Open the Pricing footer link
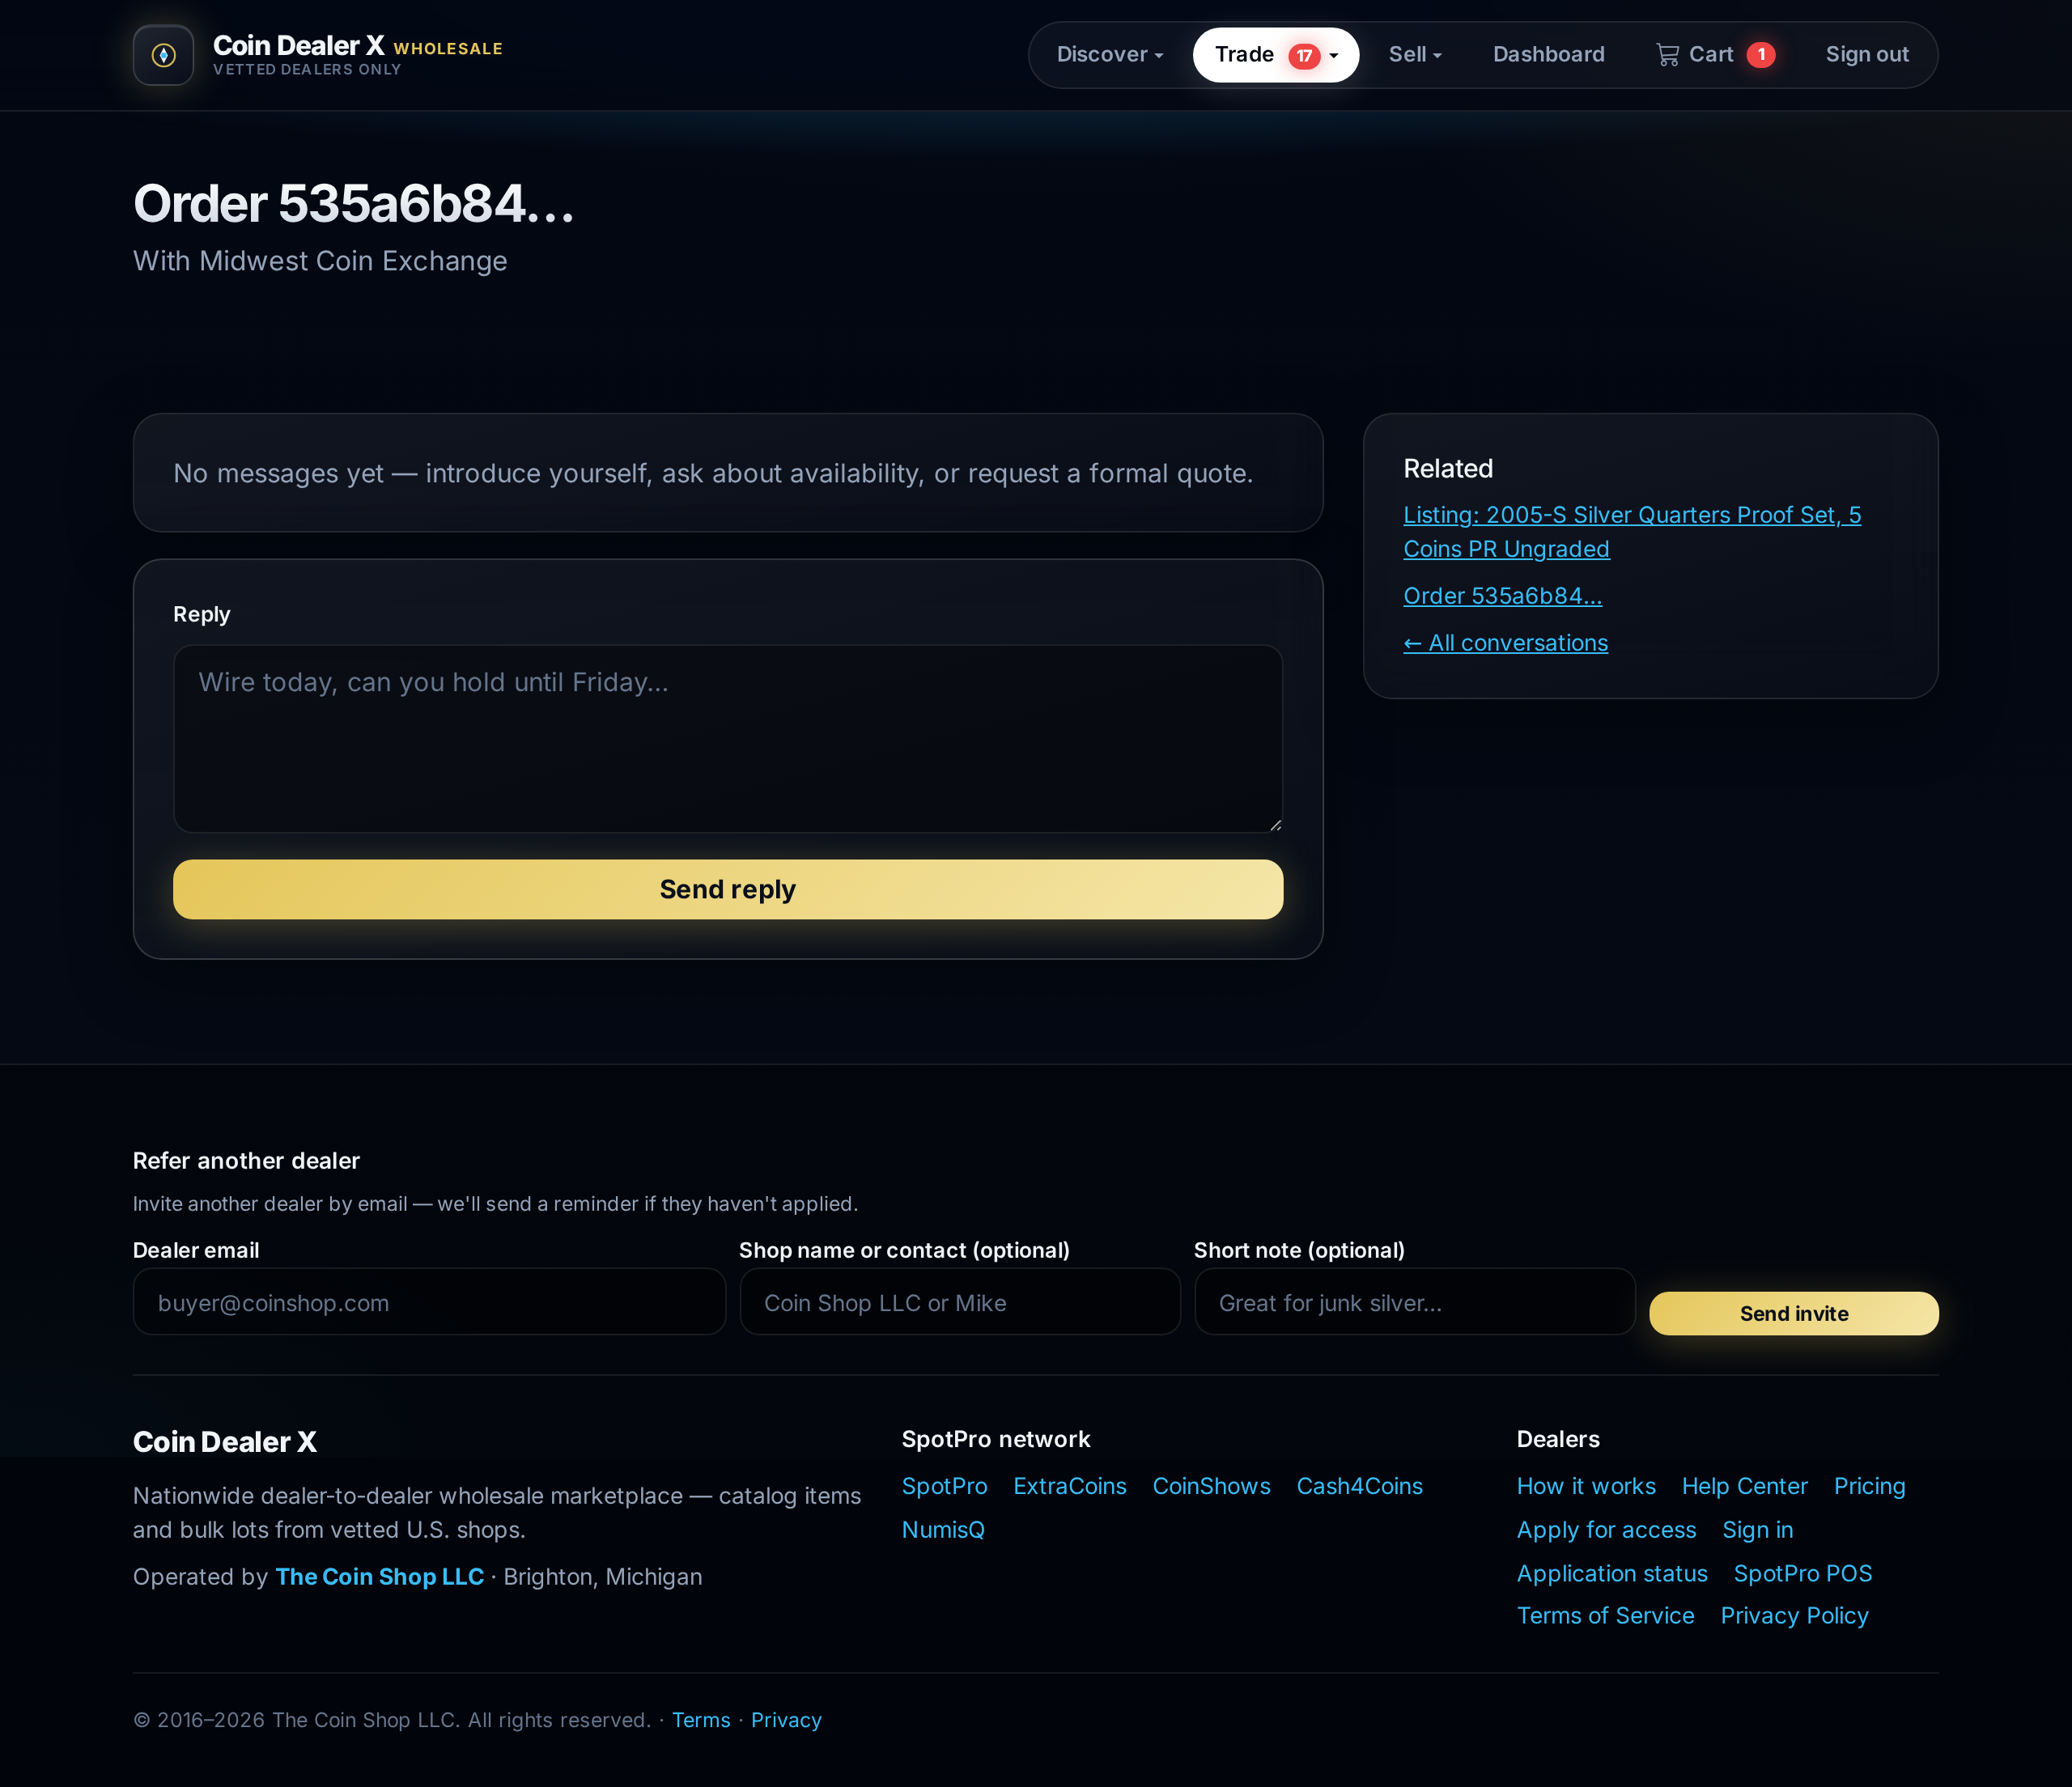 click(1869, 1486)
